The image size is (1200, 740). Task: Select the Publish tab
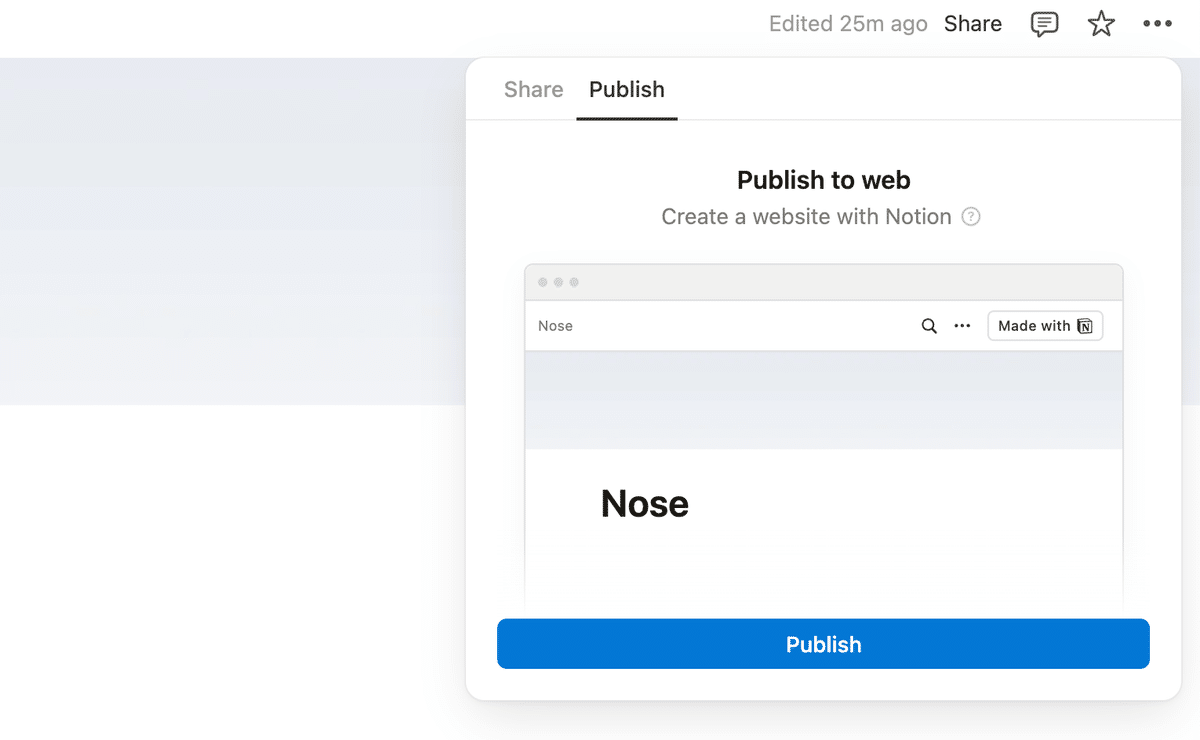627,89
